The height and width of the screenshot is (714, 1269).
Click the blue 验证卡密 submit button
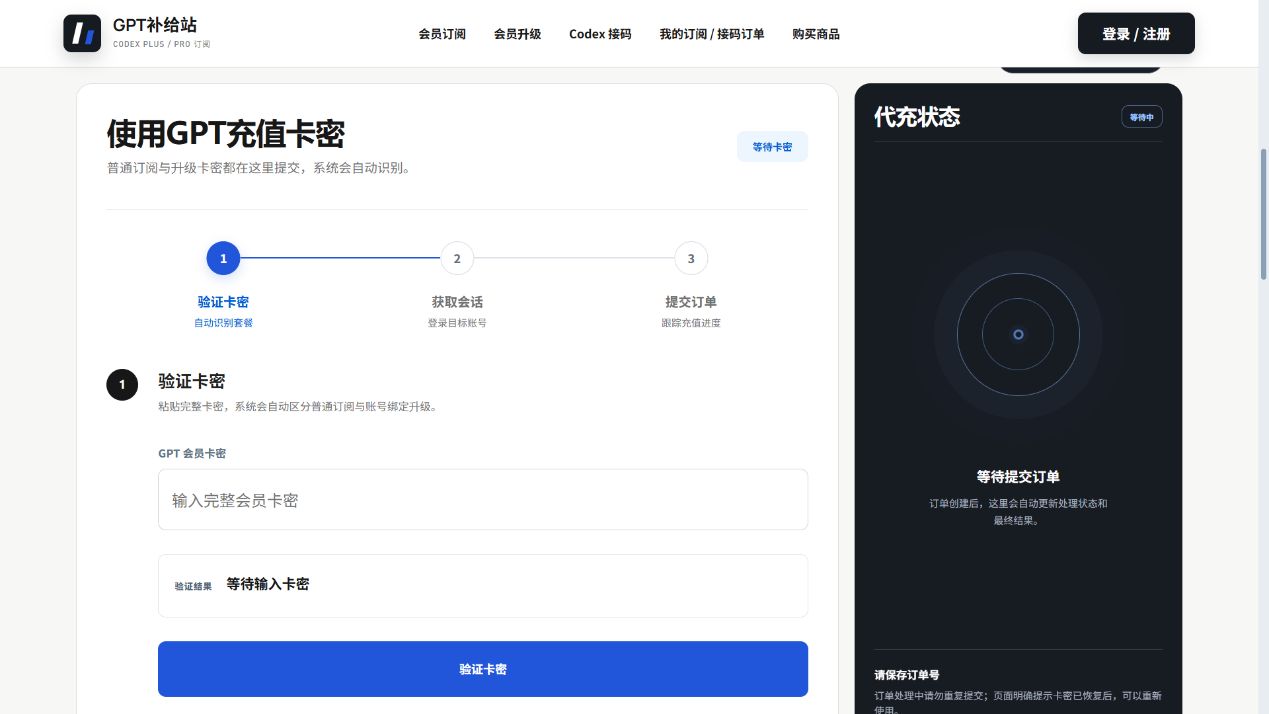point(483,669)
